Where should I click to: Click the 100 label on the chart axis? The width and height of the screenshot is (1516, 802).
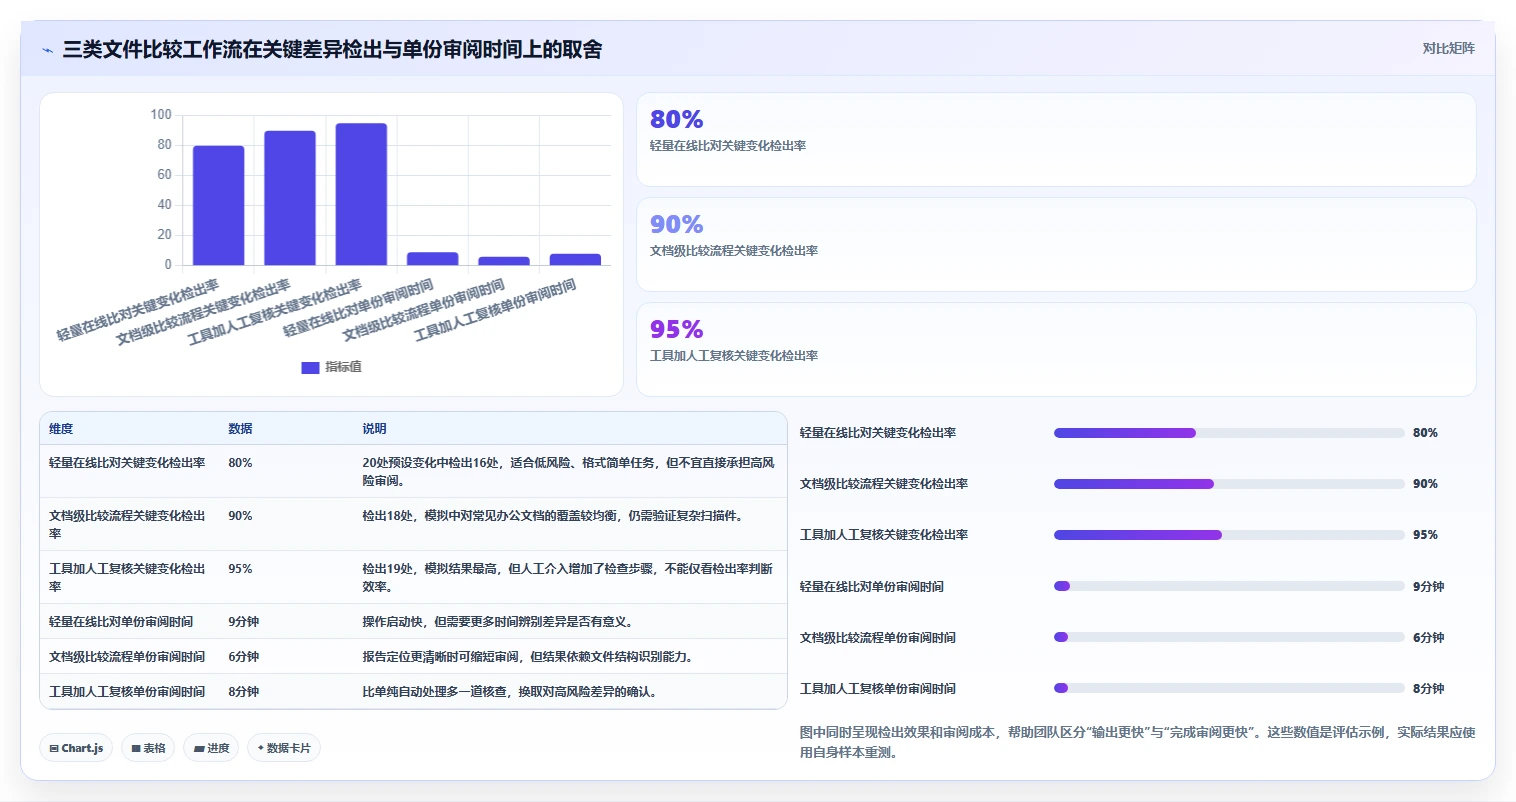pos(161,115)
